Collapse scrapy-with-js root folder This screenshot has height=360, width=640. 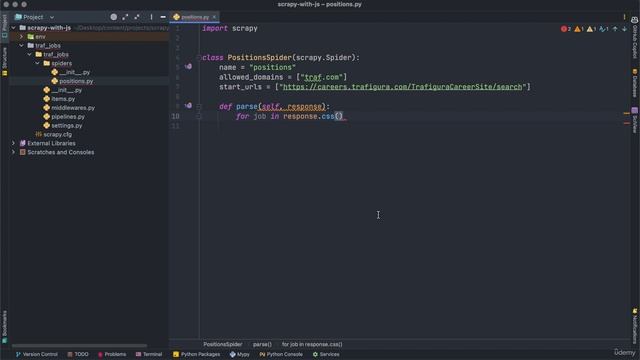13,28
